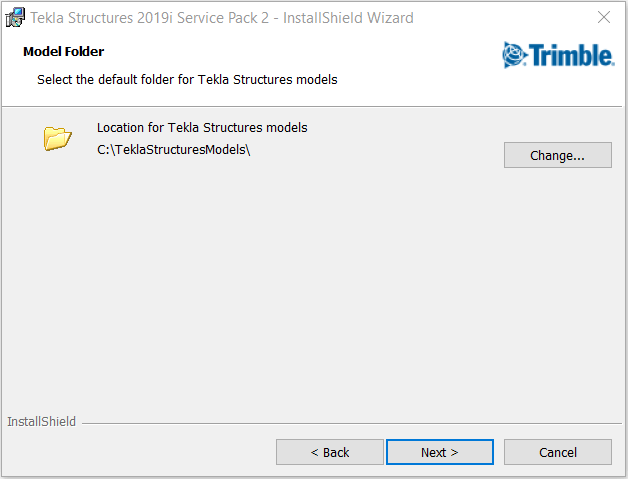The height and width of the screenshot is (479, 628).
Task: Close the InstallShield Wizard window
Action: point(604,17)
